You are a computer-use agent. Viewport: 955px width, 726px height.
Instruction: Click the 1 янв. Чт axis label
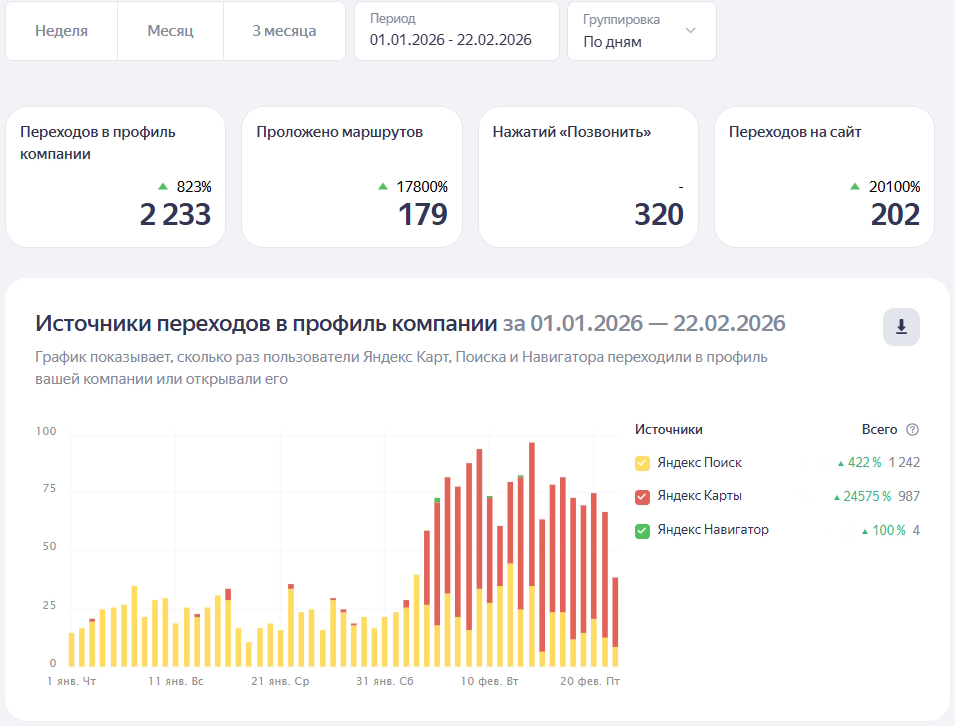72,681
